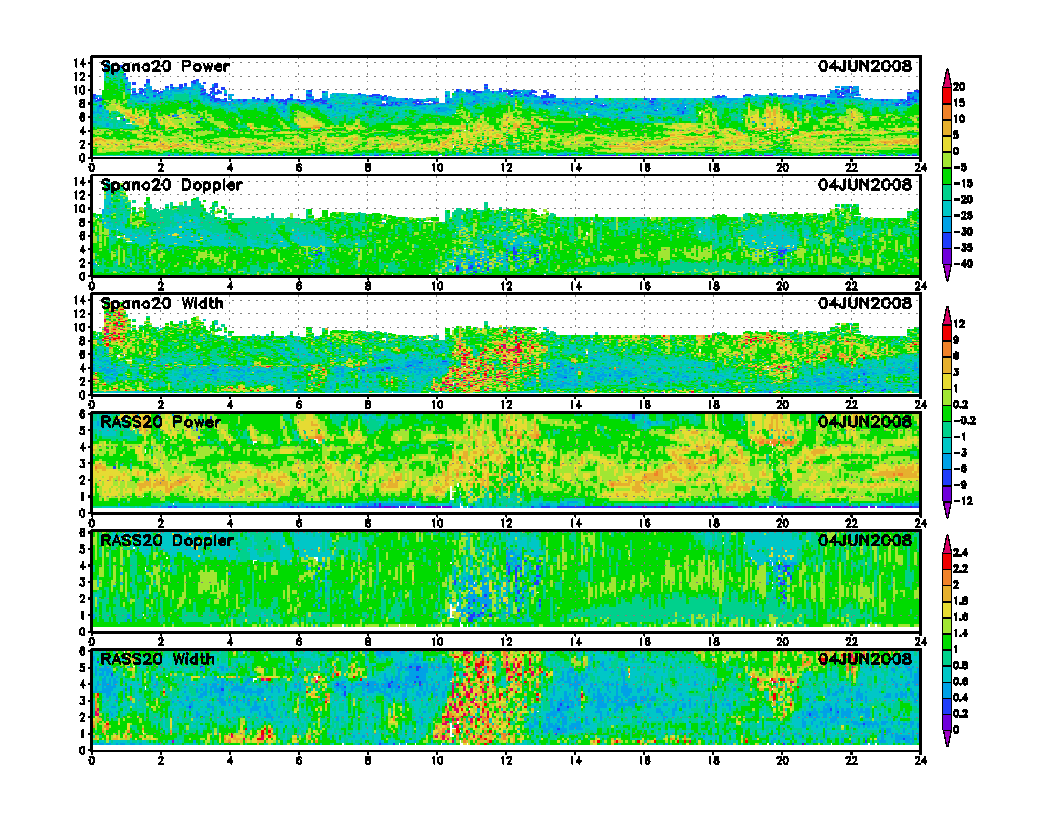
Task: Click the 04JUN2008 date in RASS20 Width panel
Action: pos(864,659)
